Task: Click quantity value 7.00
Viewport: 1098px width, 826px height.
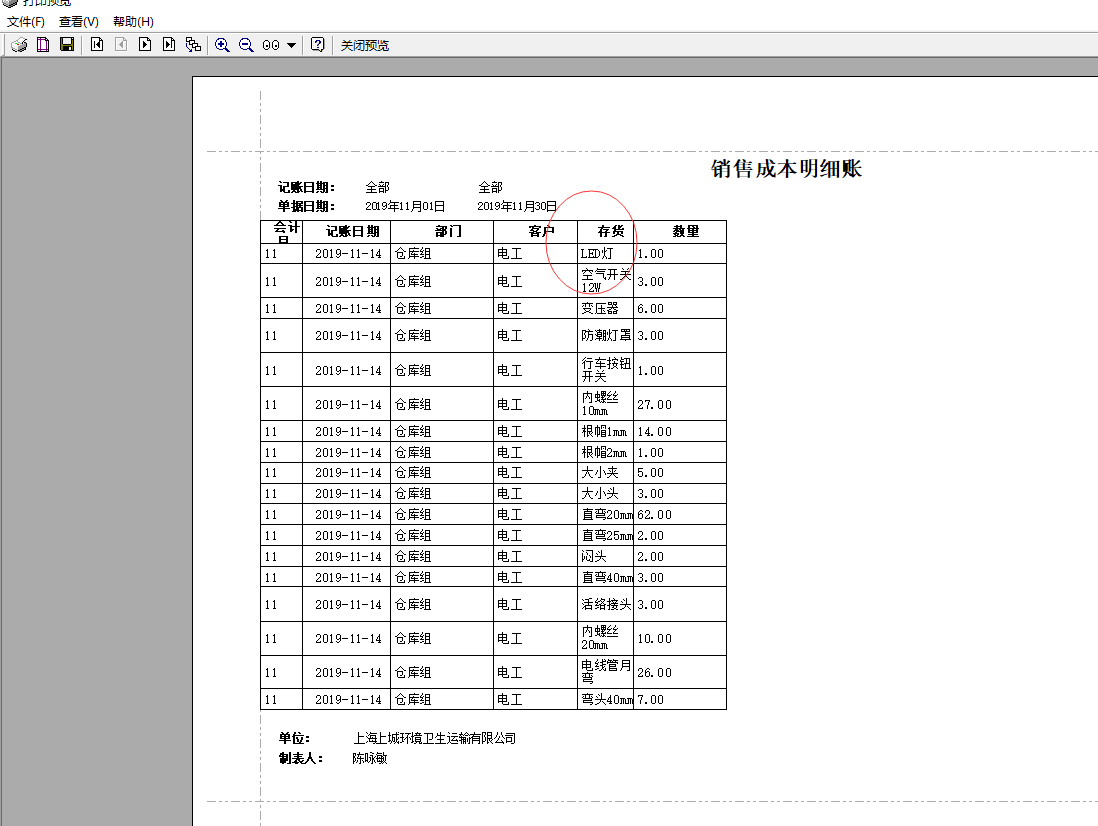Action: point(650,699)
